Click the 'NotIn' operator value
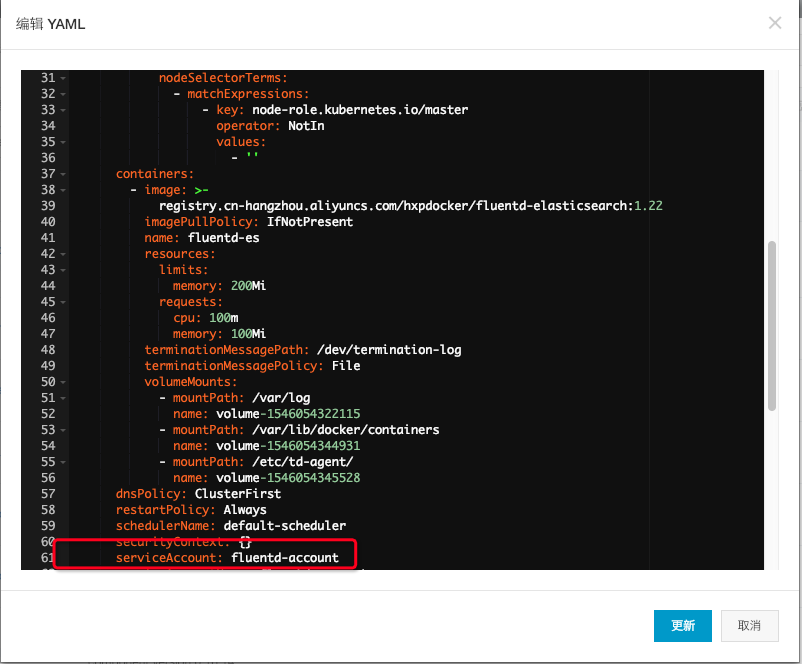 coord(306,126)
